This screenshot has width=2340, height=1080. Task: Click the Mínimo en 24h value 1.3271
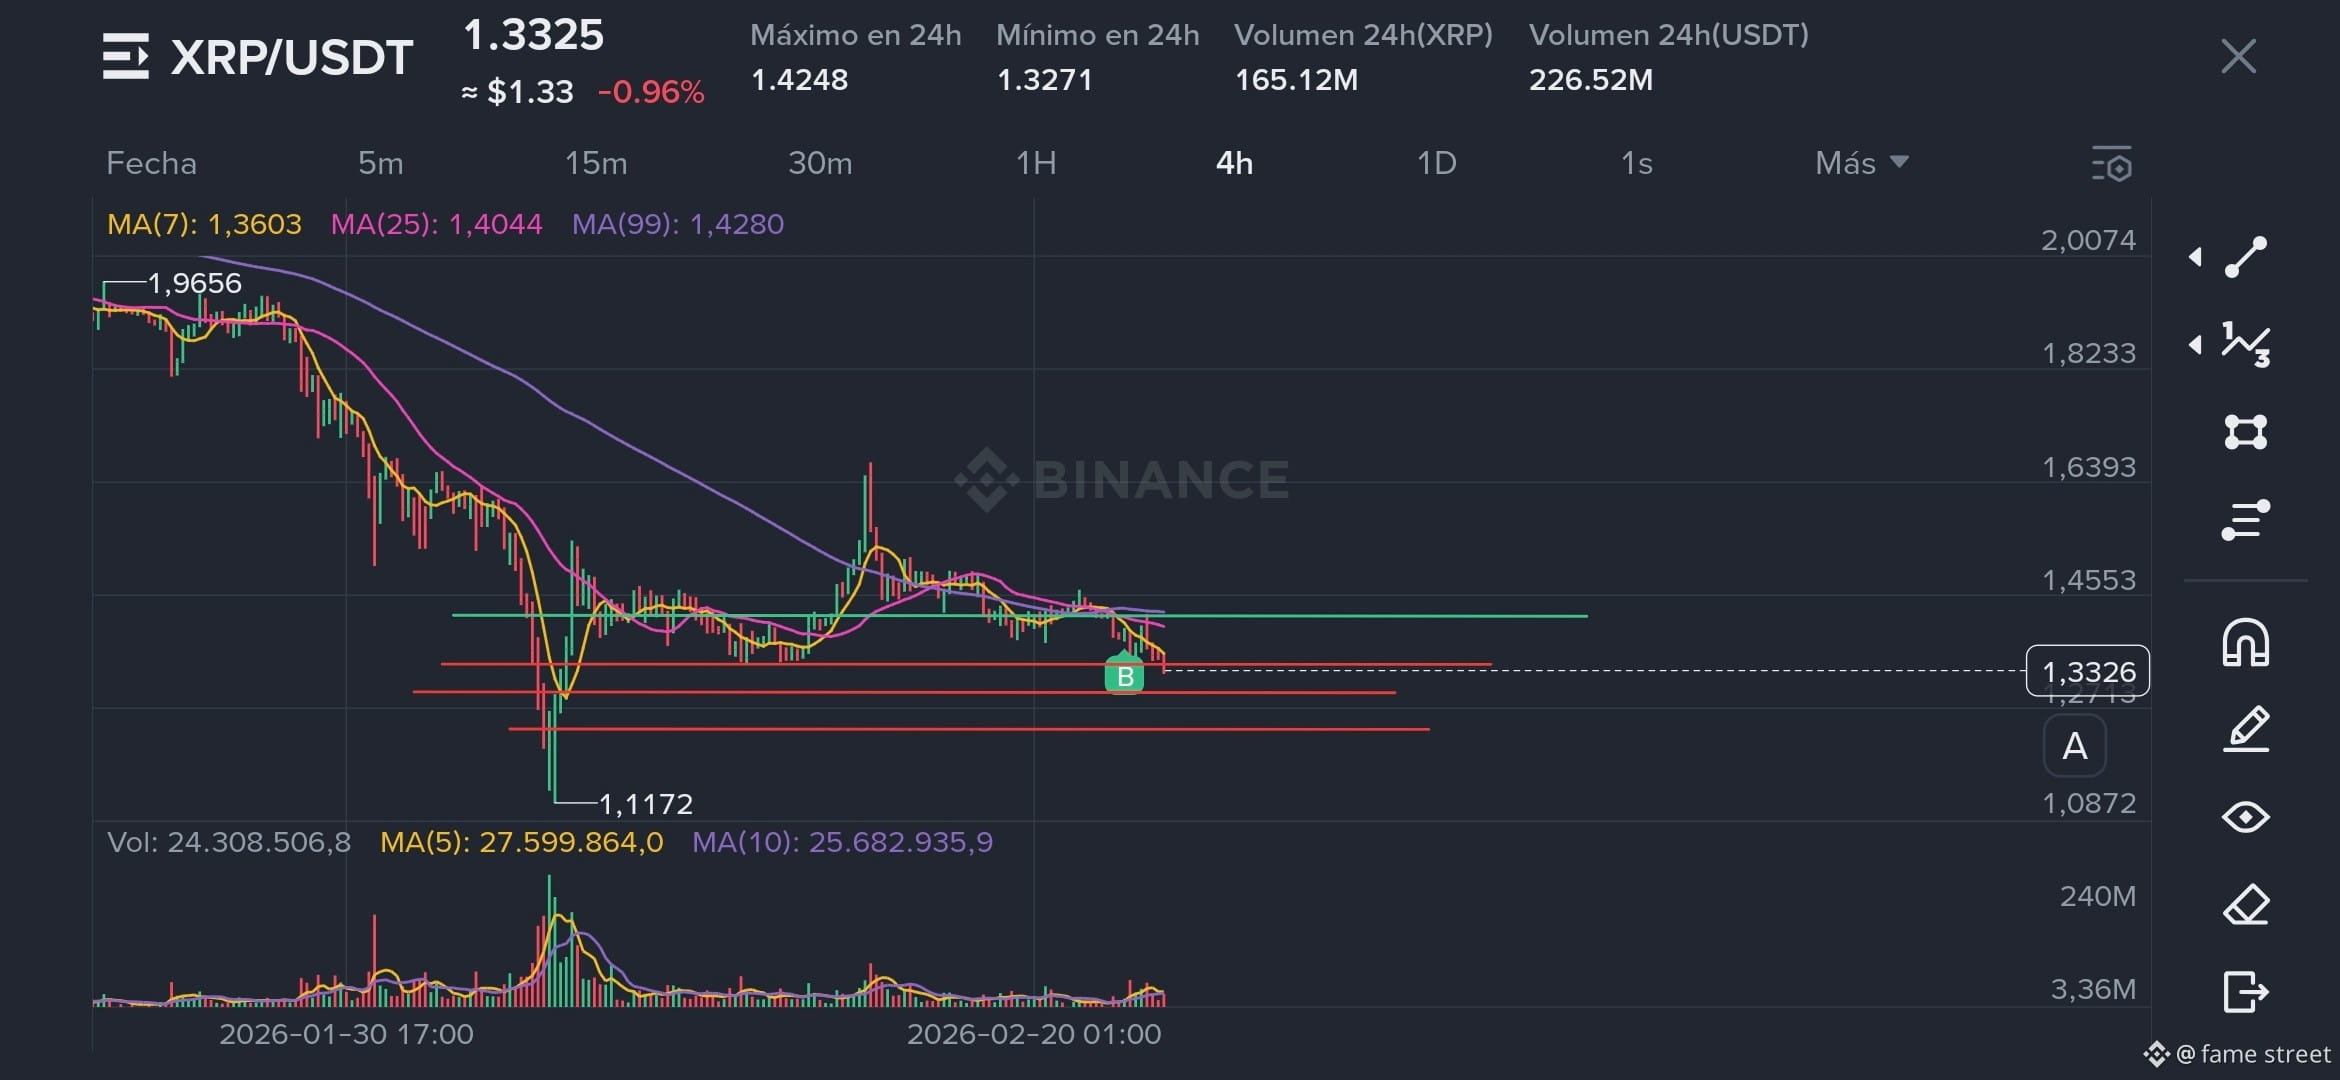(x=1044, y=80)
